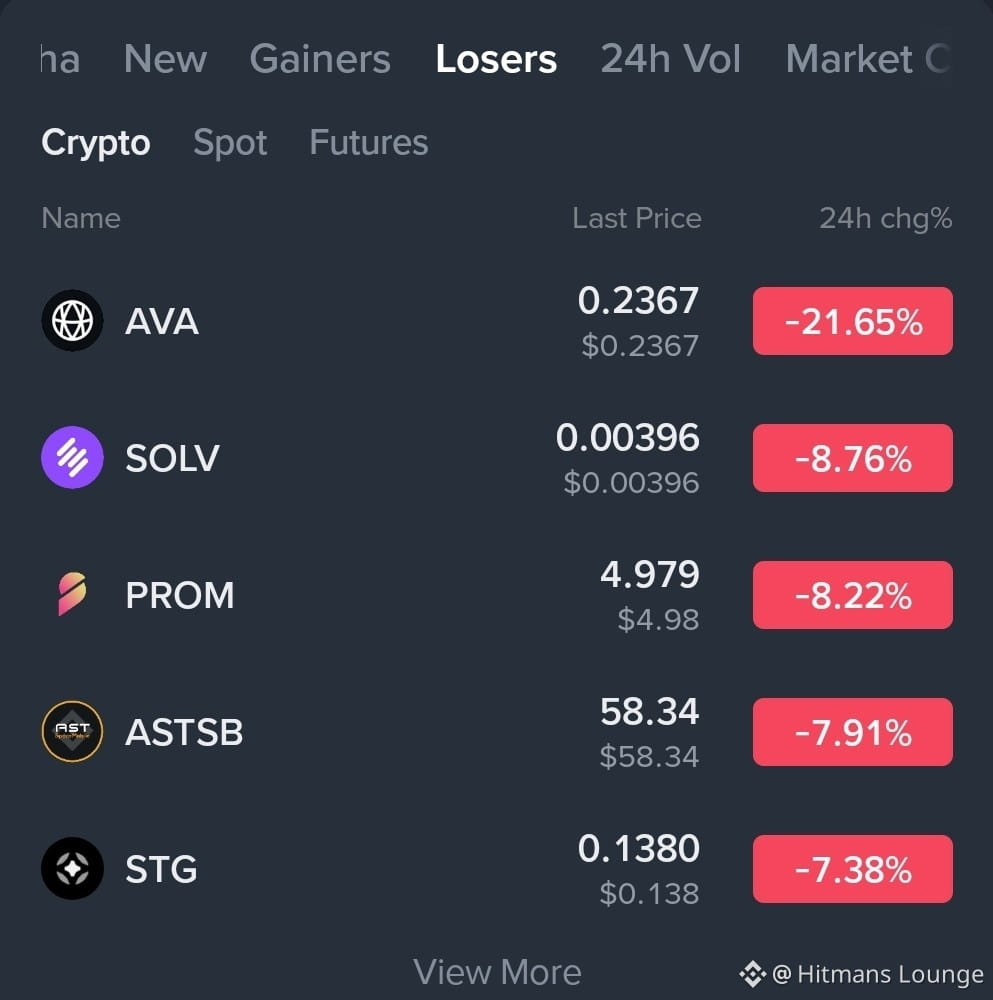Image resolution: width=993 pixels, height=1000 pixels.
Task: Open the Market Cap tab
Action: pyautogui.click(x=869, y=59)
